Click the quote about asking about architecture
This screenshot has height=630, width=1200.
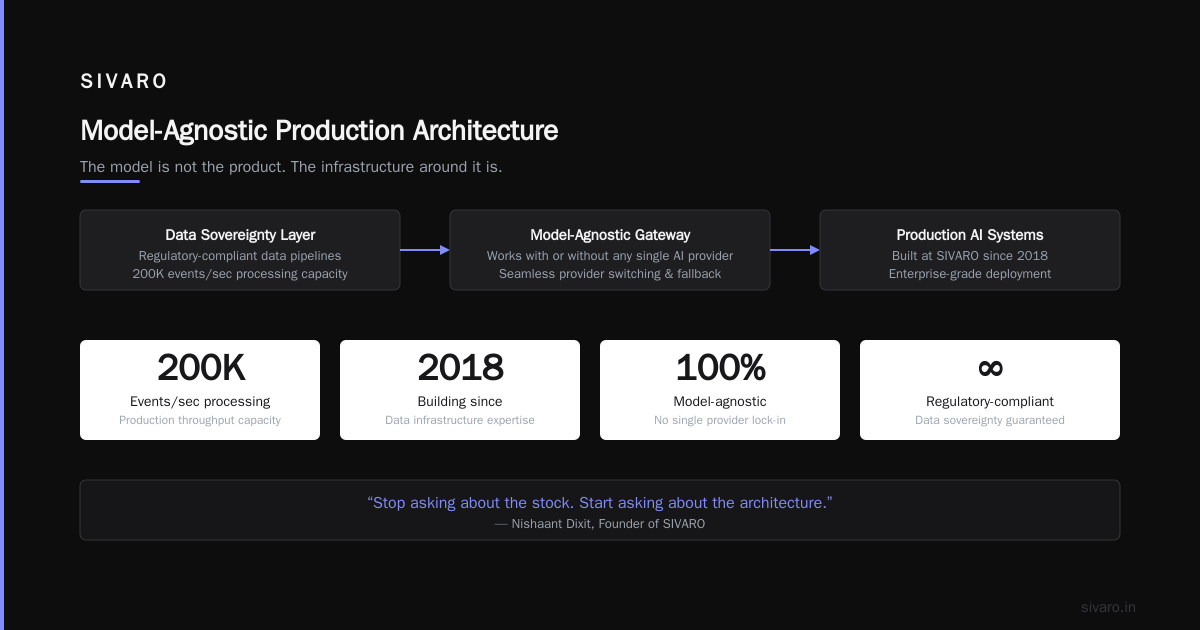pyautogui.click(x=600, y=503)
